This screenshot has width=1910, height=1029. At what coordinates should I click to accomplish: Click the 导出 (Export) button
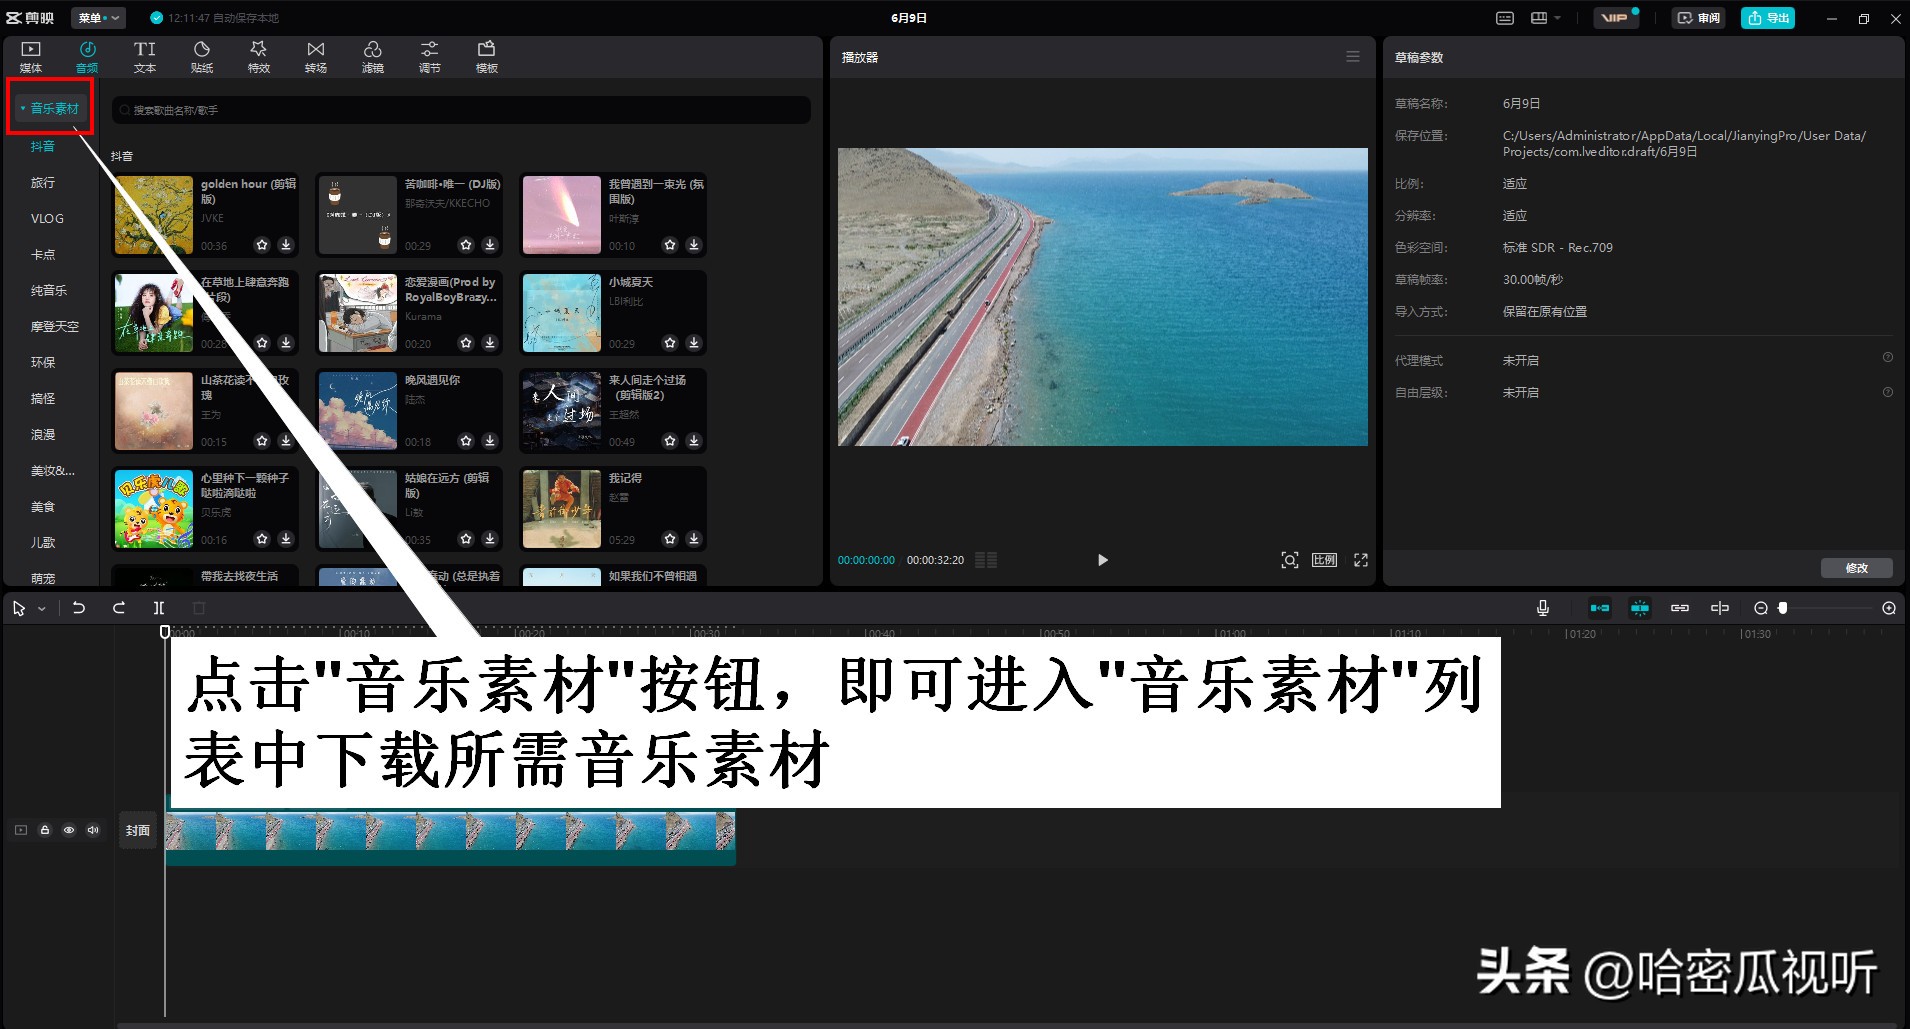click(1766, 17)
